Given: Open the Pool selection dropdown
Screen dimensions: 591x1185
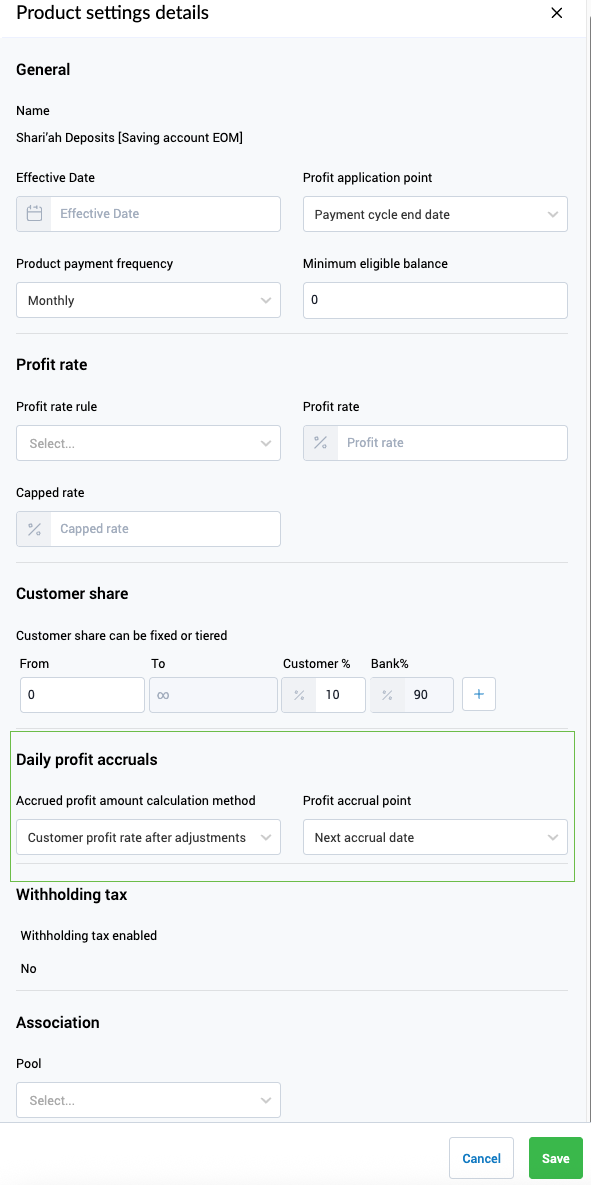Looking at the screenshot, I should click(x=148, y=1100).
